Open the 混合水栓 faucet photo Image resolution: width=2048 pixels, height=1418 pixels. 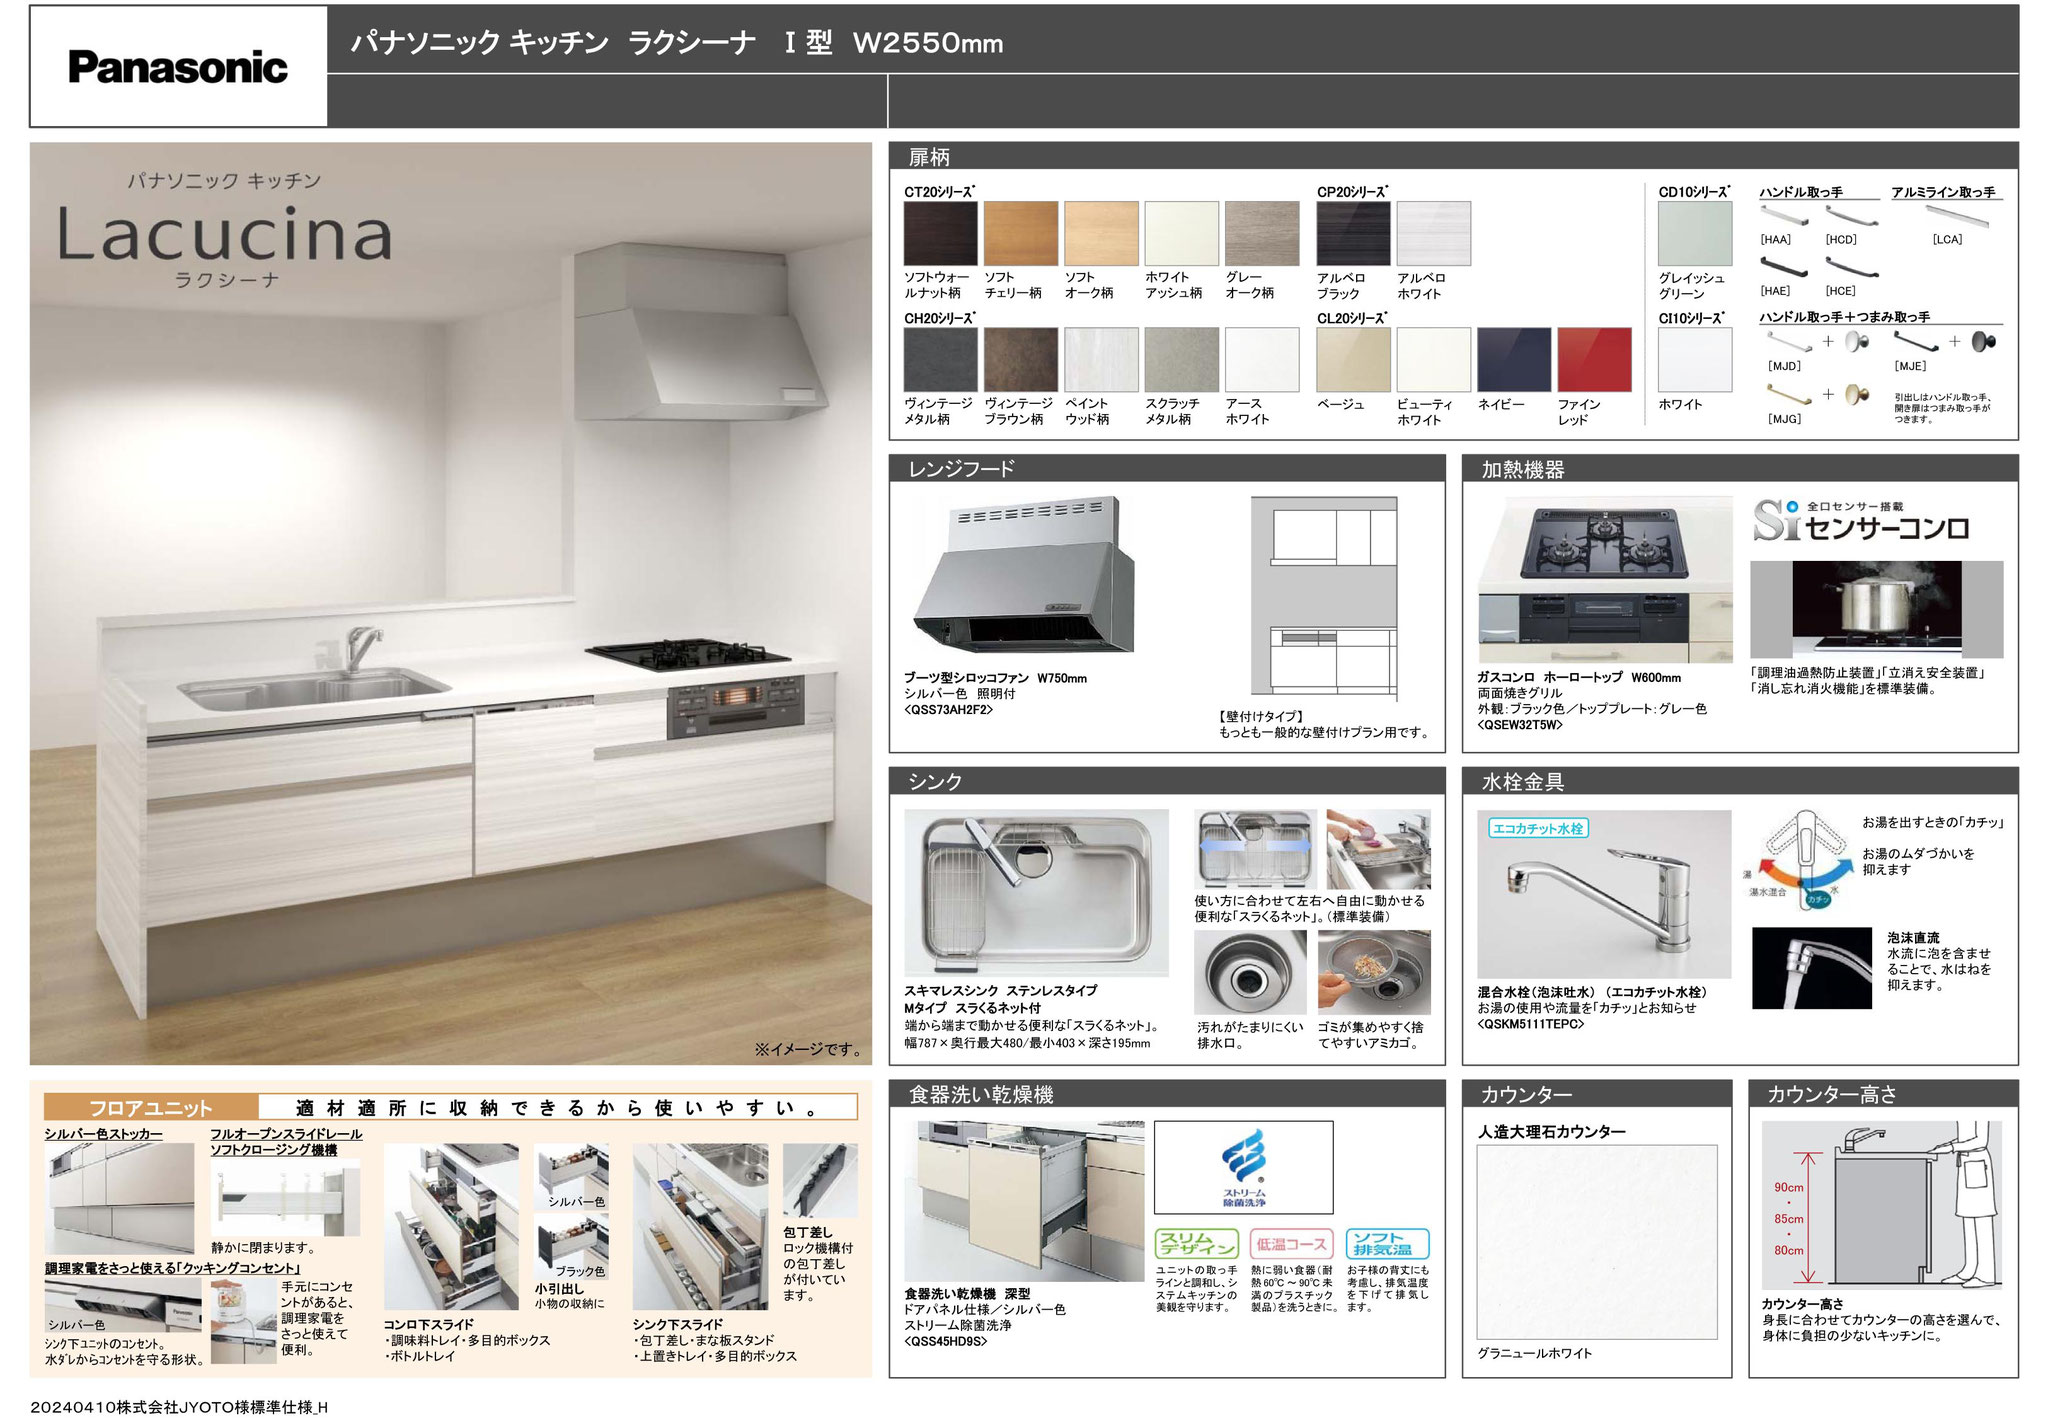1604,894
